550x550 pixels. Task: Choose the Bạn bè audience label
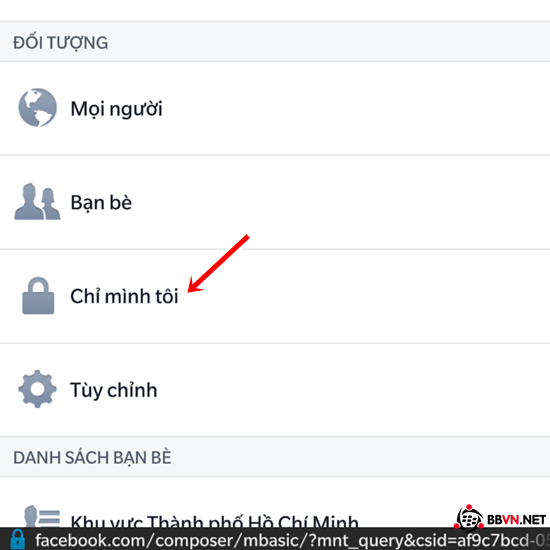pos(101,203)
